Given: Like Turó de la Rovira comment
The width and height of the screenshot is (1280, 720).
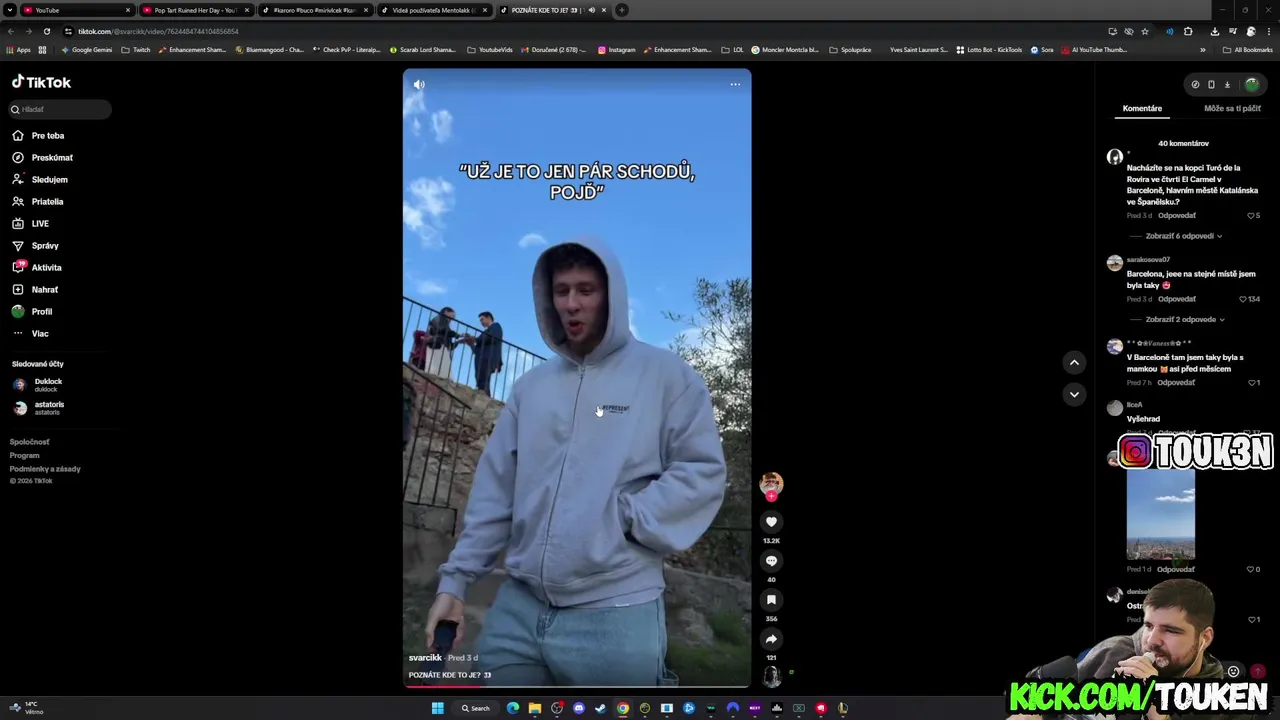Looking at the screenshot, I should 1251,216.
